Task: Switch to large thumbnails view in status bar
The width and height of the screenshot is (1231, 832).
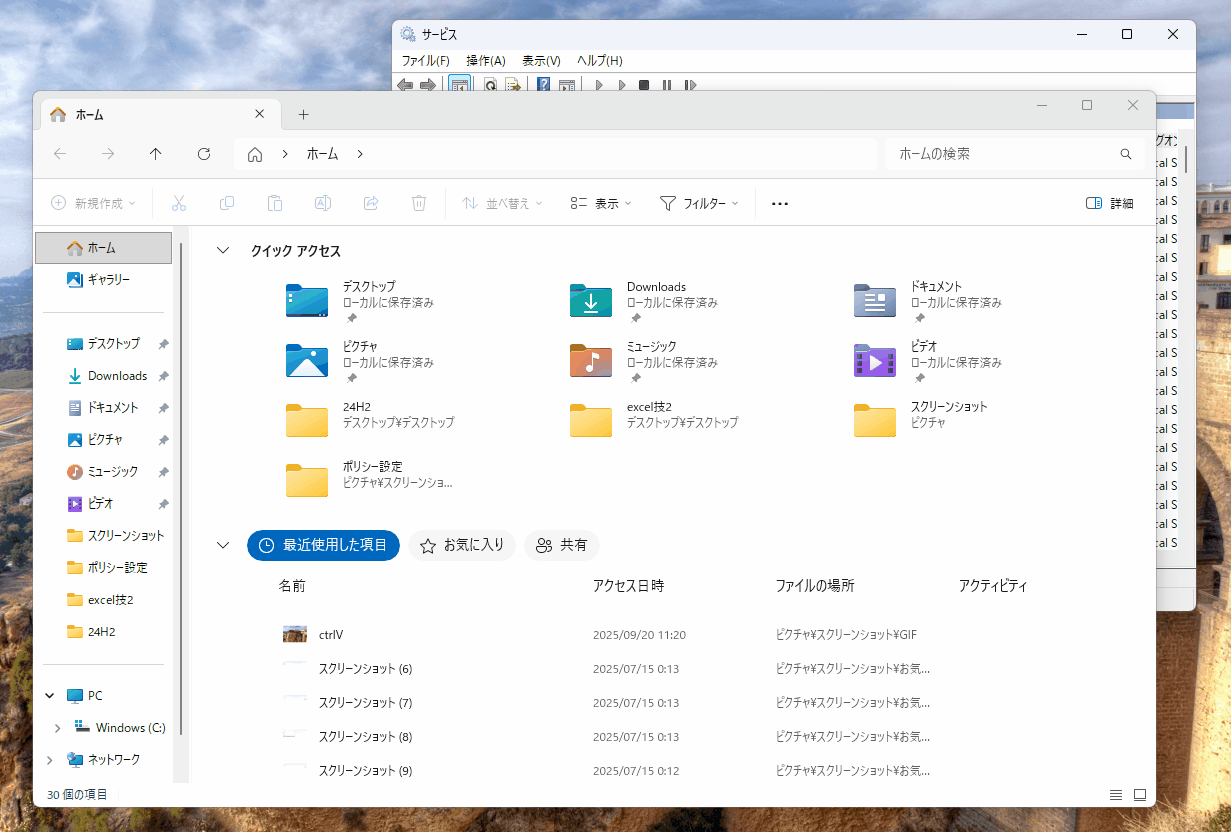Action: (x=1140, y=795)
